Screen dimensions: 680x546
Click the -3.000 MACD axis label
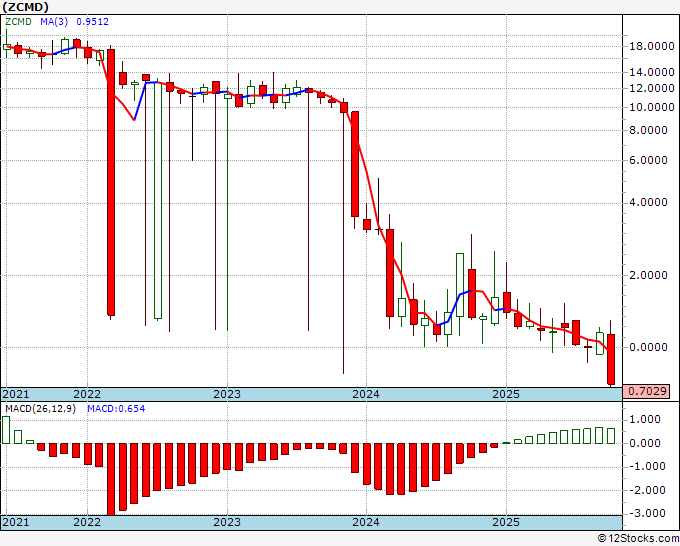coord(647,513)
